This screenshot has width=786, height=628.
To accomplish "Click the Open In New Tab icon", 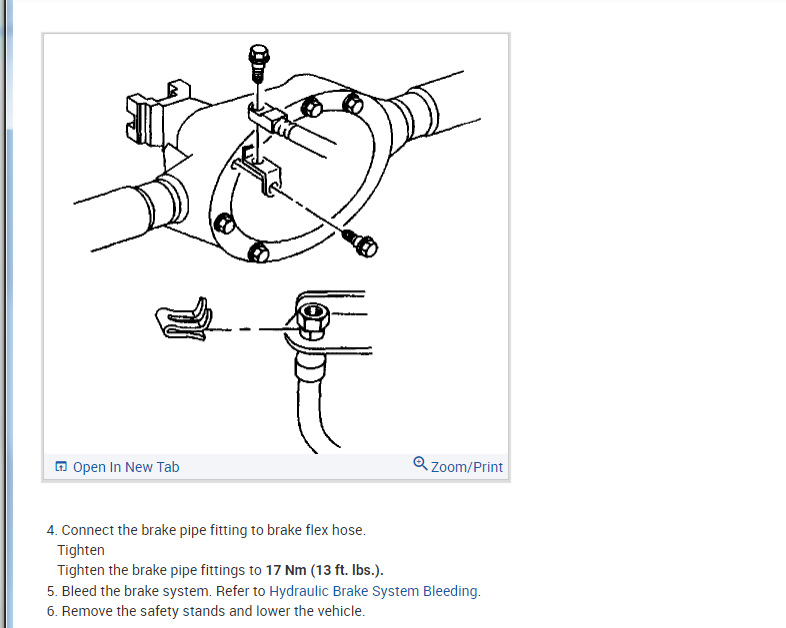I will coord(61,467).
